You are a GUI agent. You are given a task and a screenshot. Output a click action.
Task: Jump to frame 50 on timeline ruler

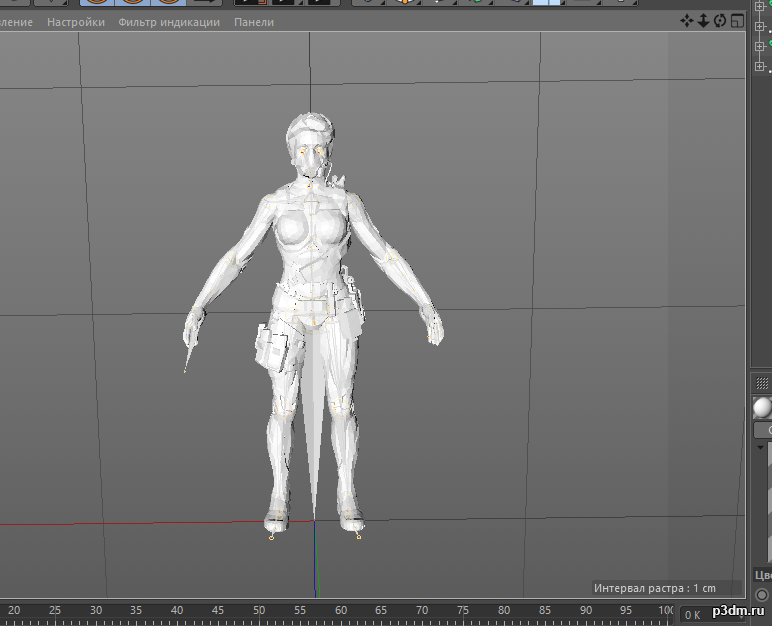point(258,610)
